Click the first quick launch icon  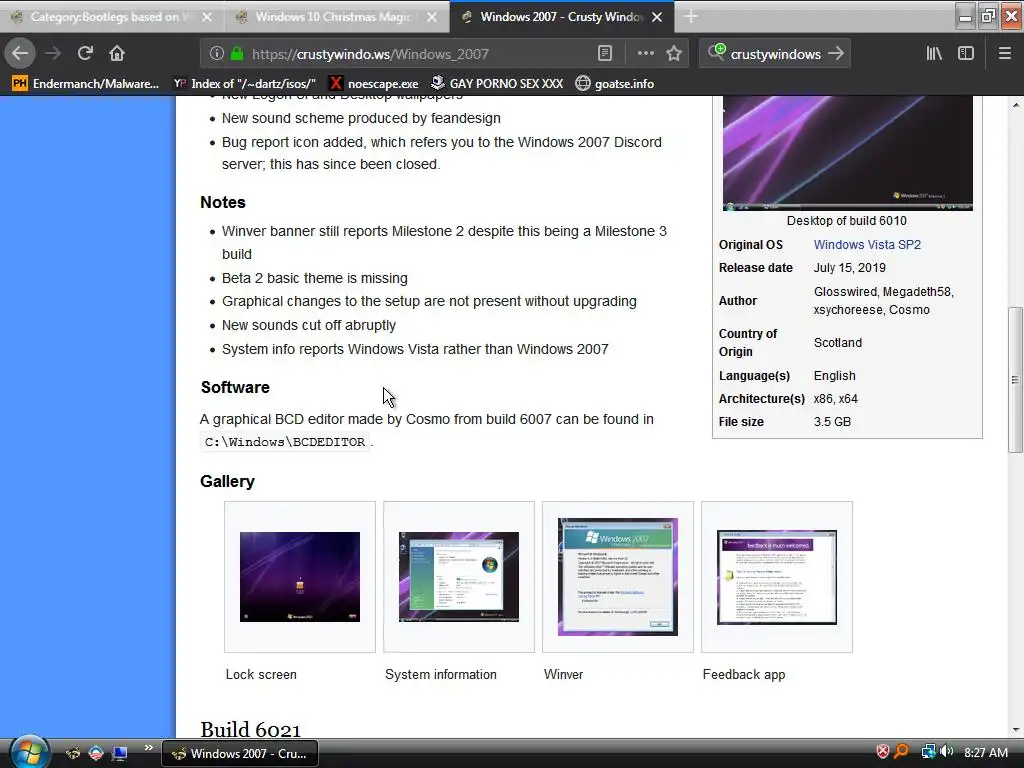point(72,753)
